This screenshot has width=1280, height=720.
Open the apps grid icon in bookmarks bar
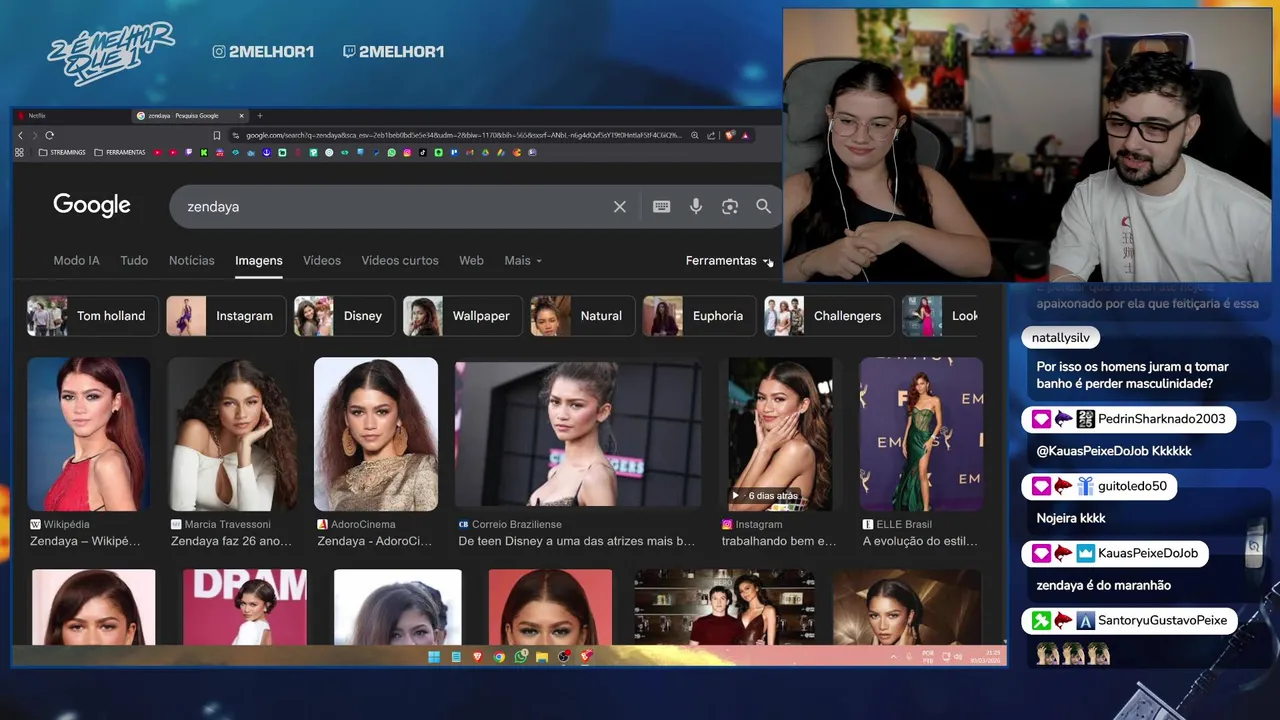pos(19,152)
